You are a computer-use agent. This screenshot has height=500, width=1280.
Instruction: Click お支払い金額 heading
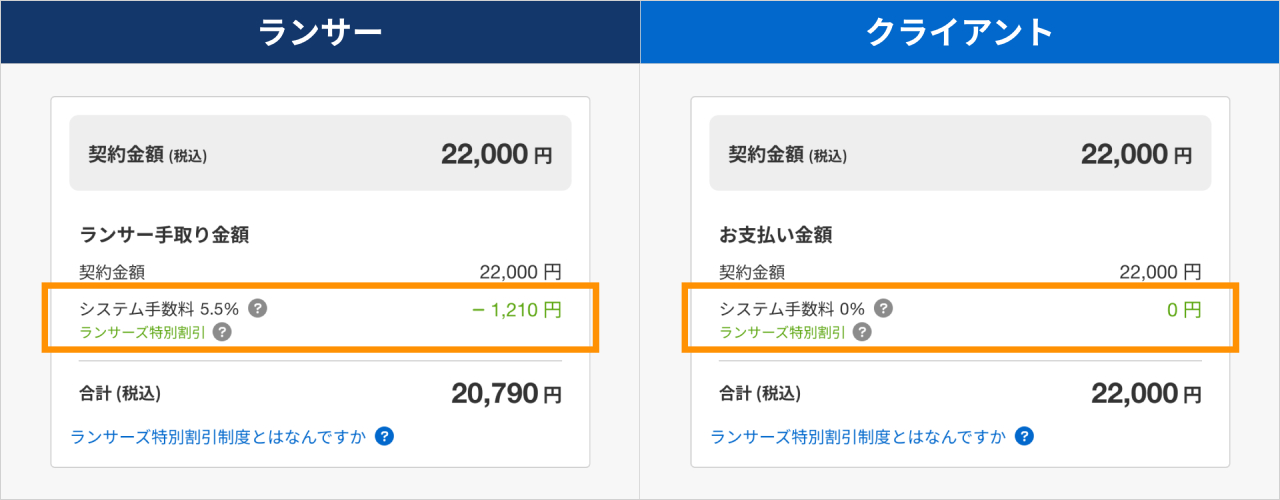coord(776,236)
